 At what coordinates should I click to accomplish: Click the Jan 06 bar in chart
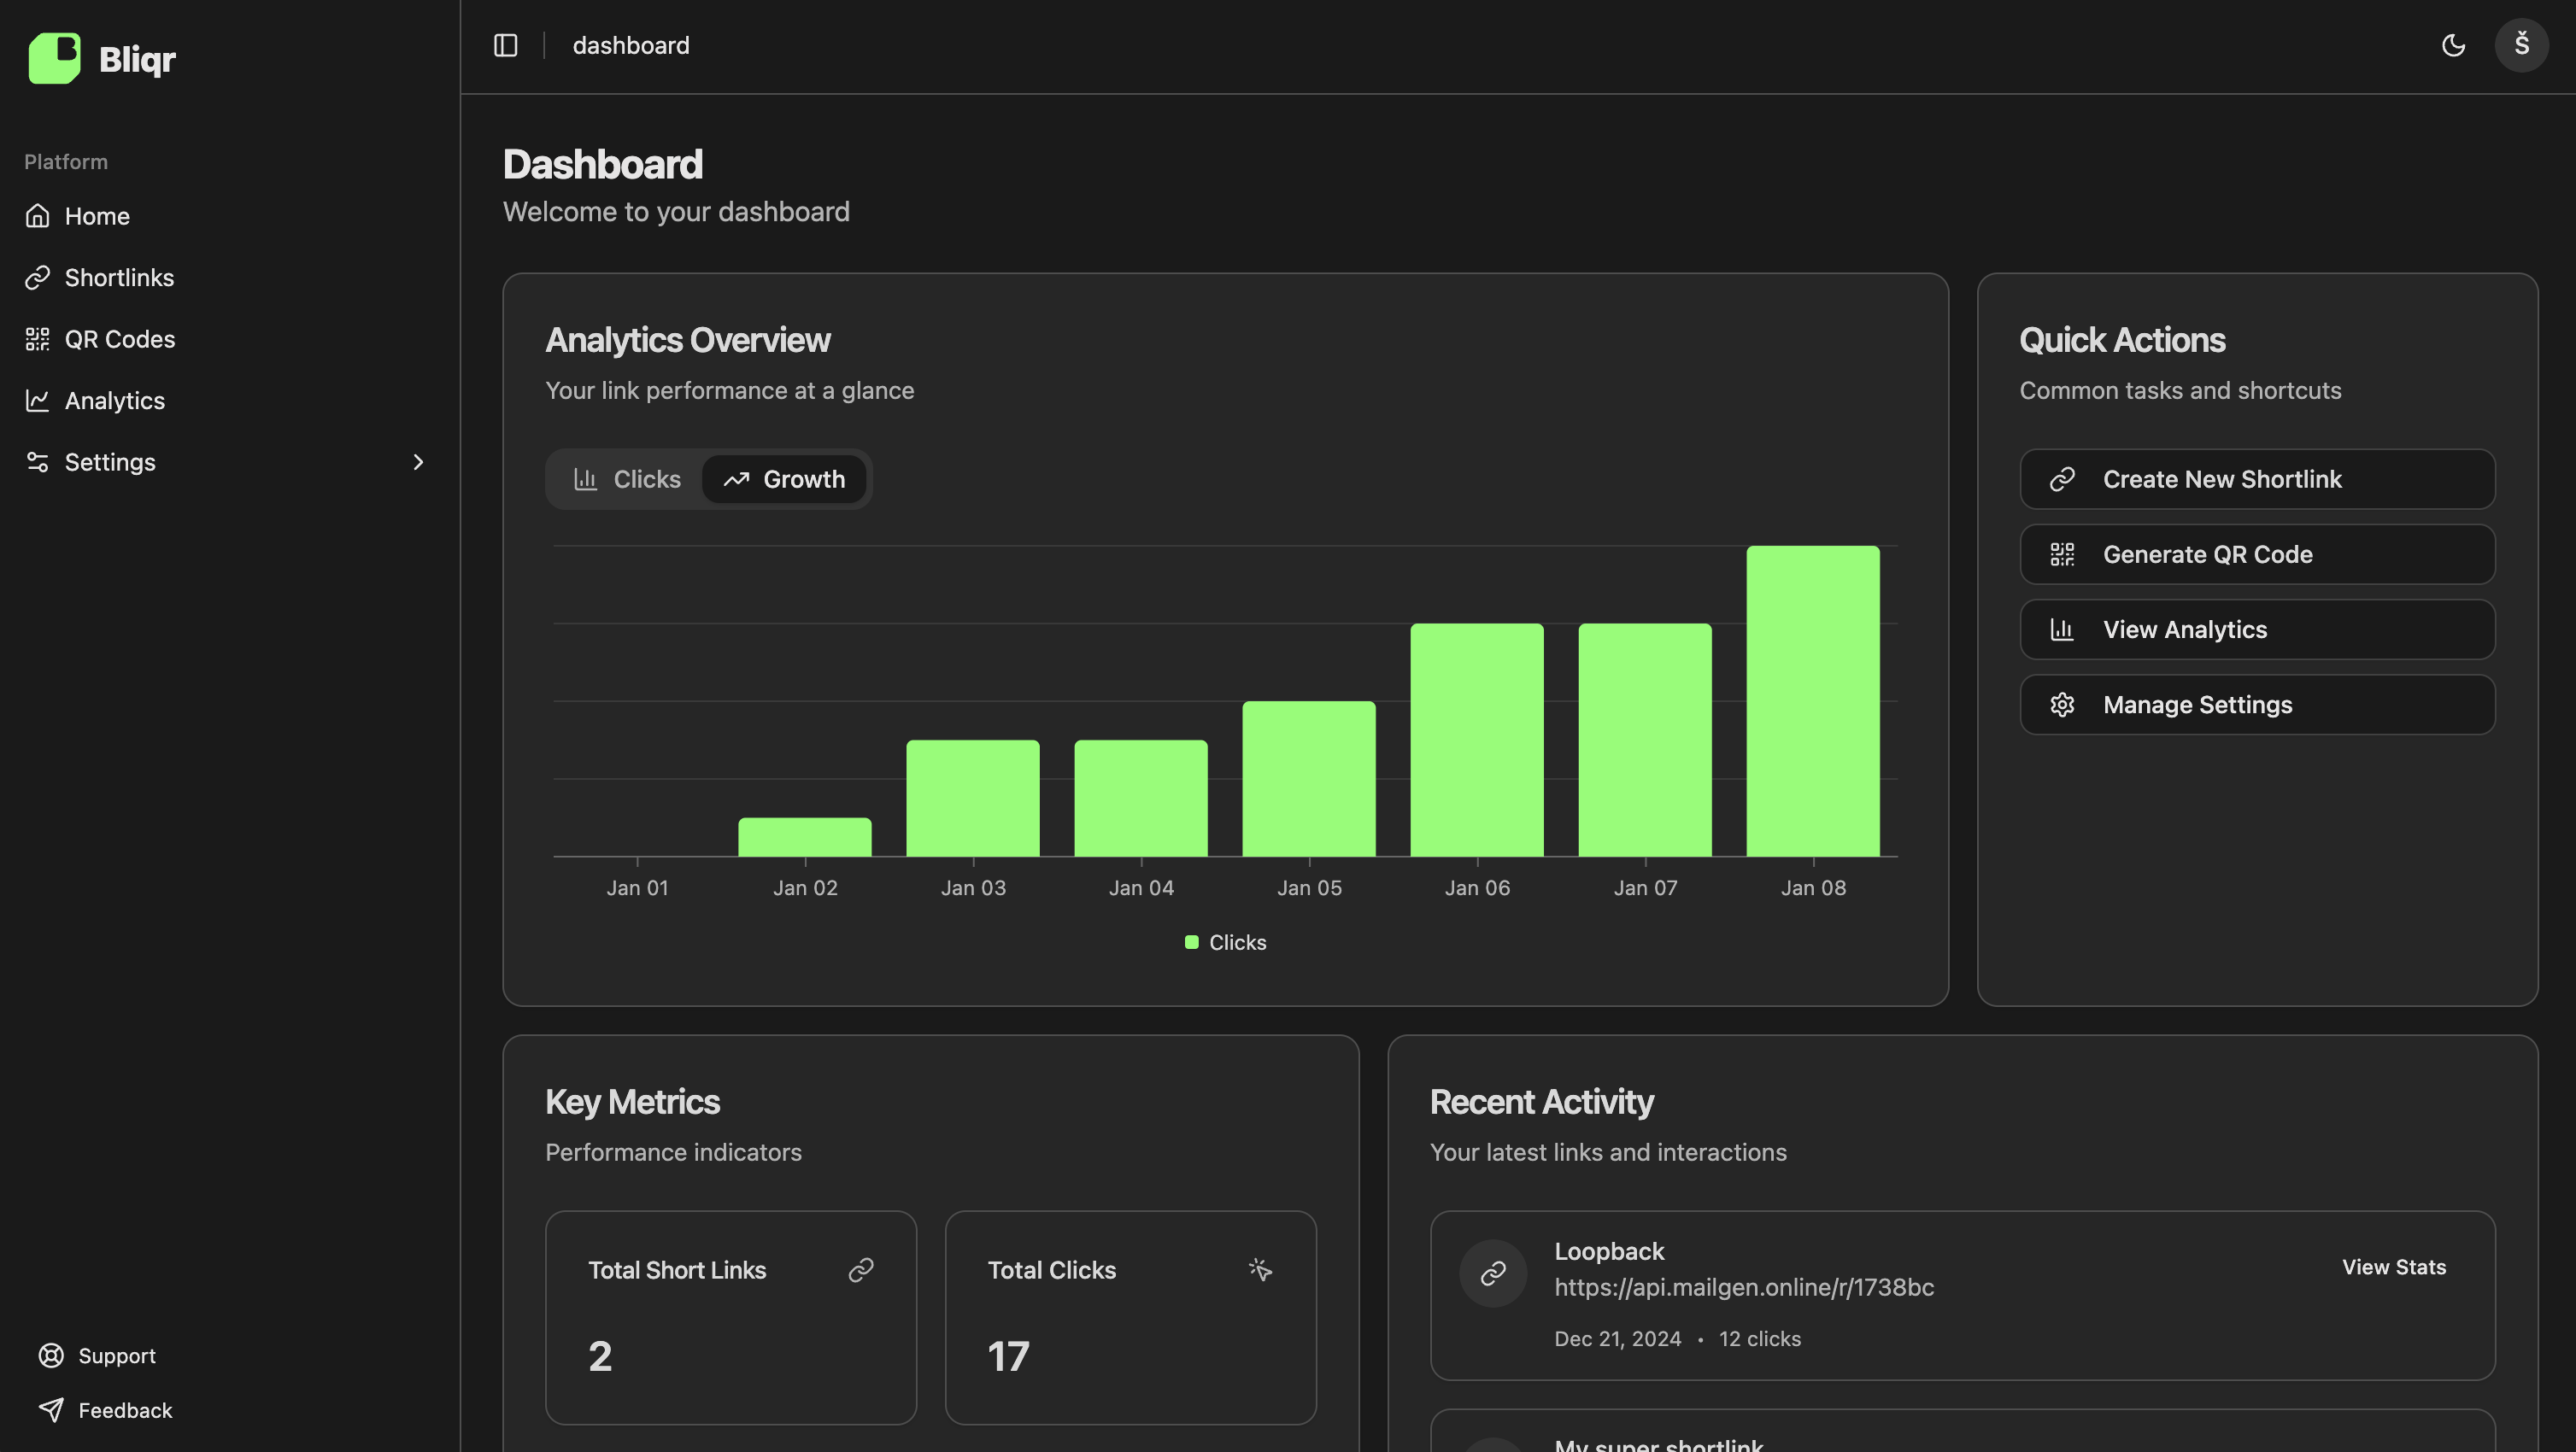[x=1477, y=740]
